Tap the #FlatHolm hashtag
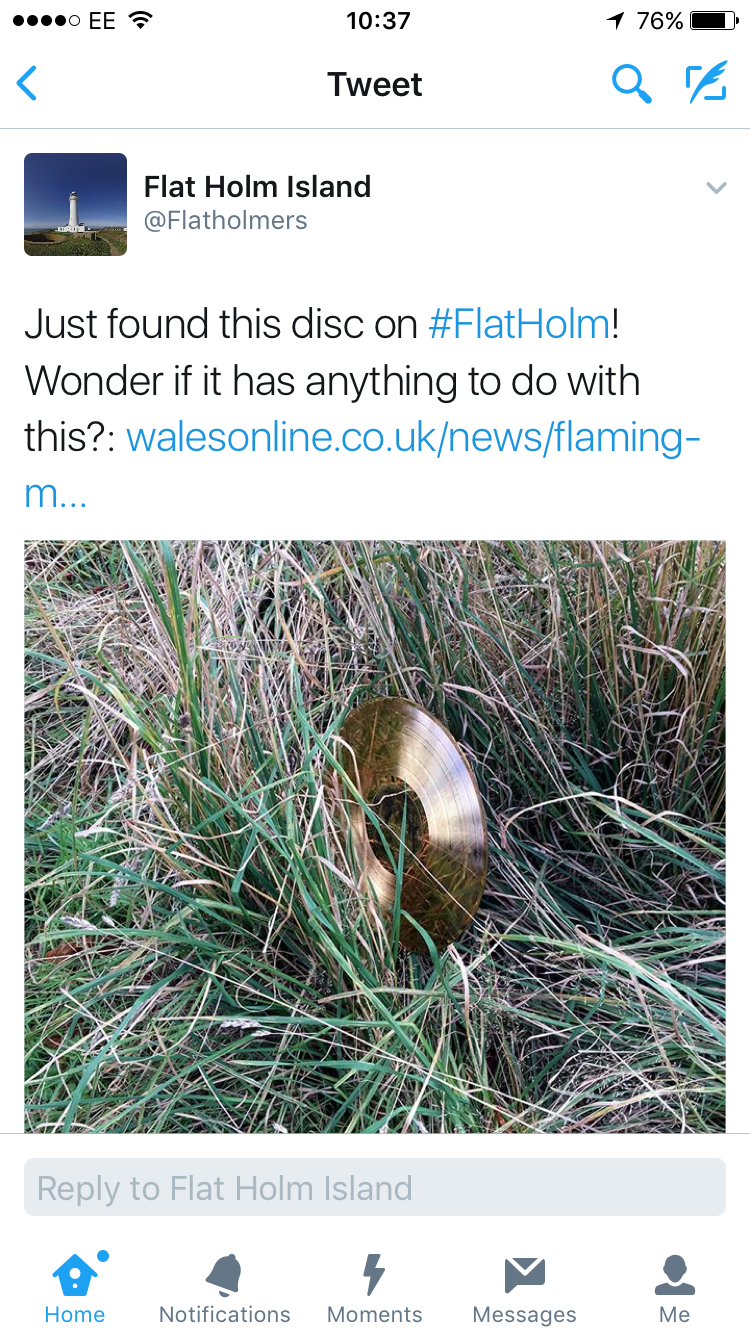This screenshot has height=1334, width=750. [x=519, y=324]
